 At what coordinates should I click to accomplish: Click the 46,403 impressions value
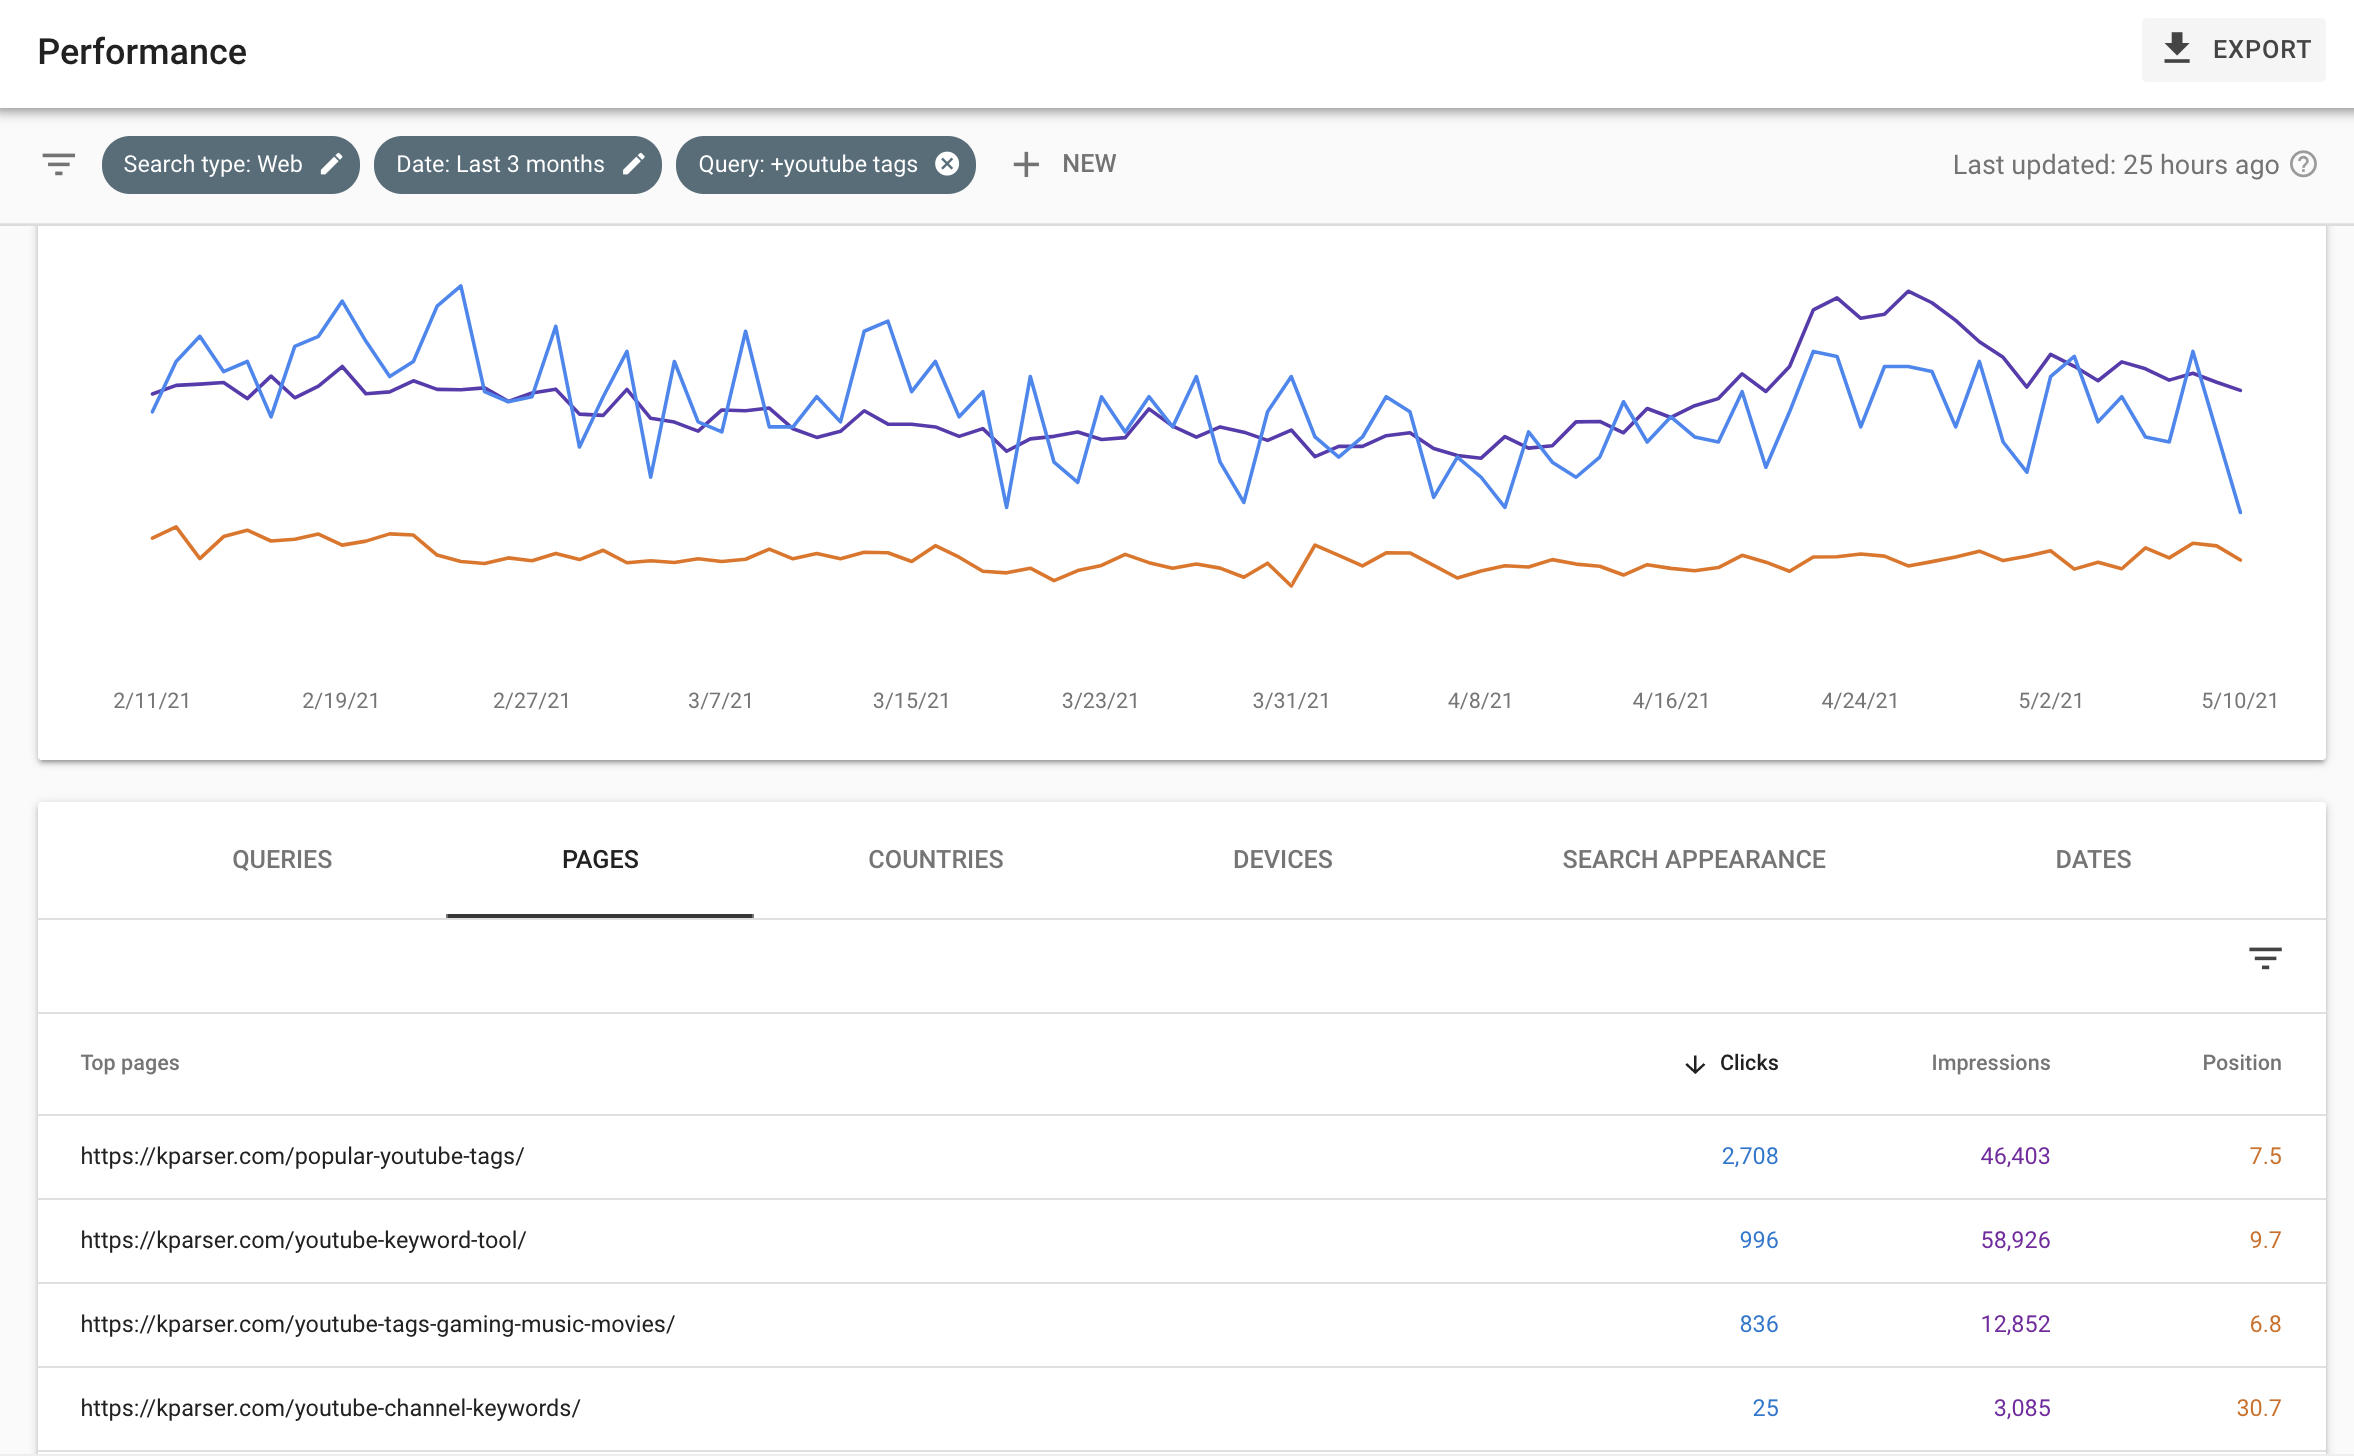coord(2015,1156)
